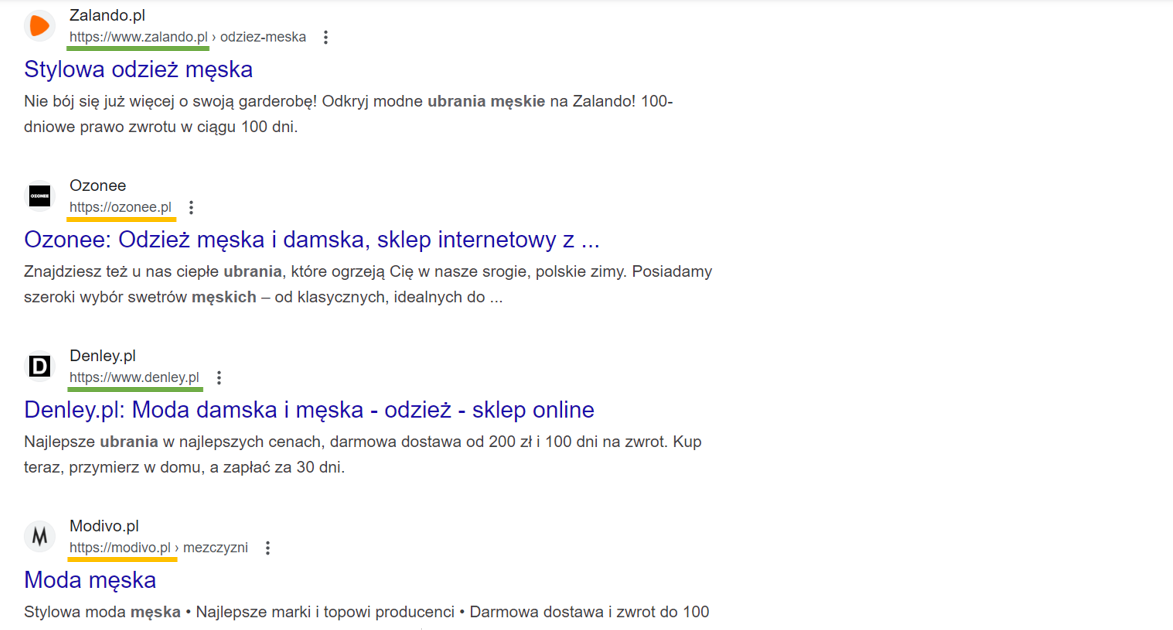Click the https://www.zalando.pl URL breadcrumb
This screenshot has width=1173, height=630.
[x=188, y=37]
